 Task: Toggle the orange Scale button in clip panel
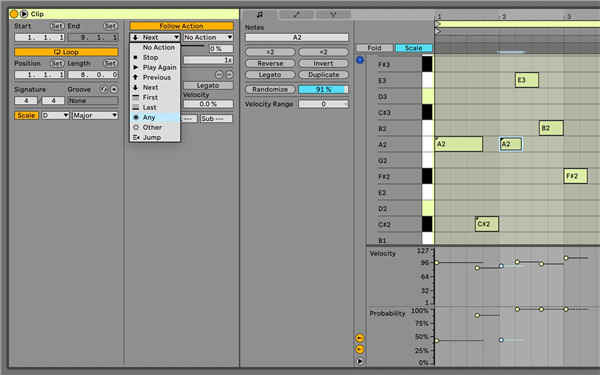click(26, 115)
